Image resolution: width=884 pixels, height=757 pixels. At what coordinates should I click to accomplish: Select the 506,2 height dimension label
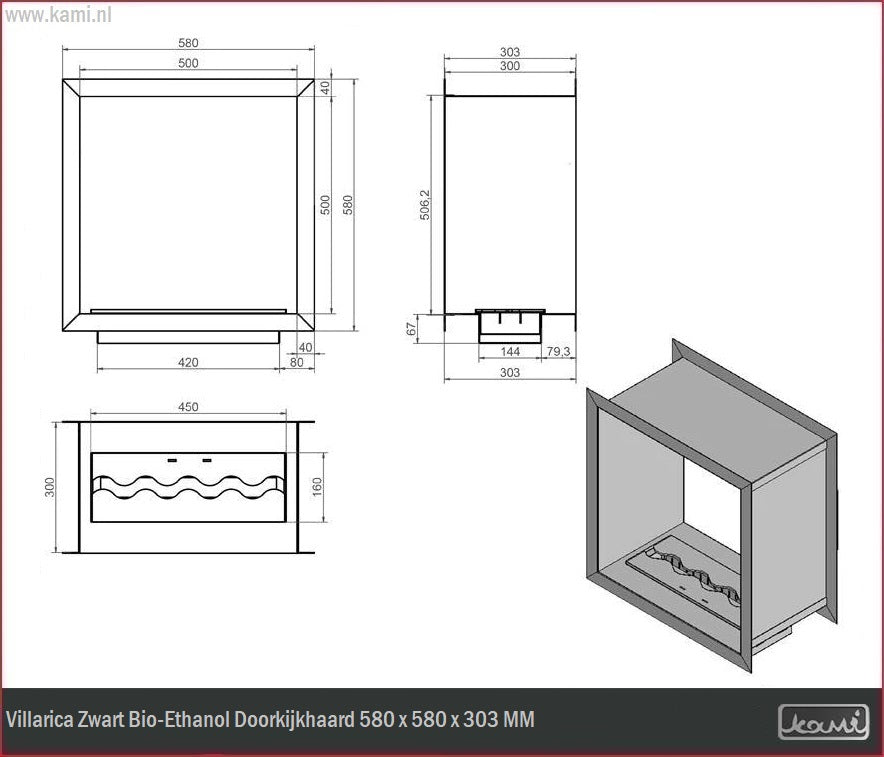click(424, 204)
